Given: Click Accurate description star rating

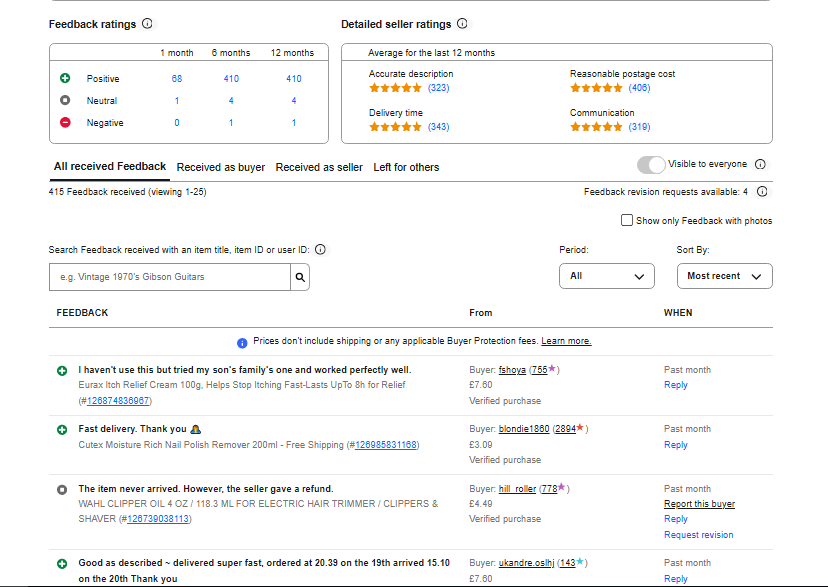Looking at the screenshot, I should [x=395, y=88].
